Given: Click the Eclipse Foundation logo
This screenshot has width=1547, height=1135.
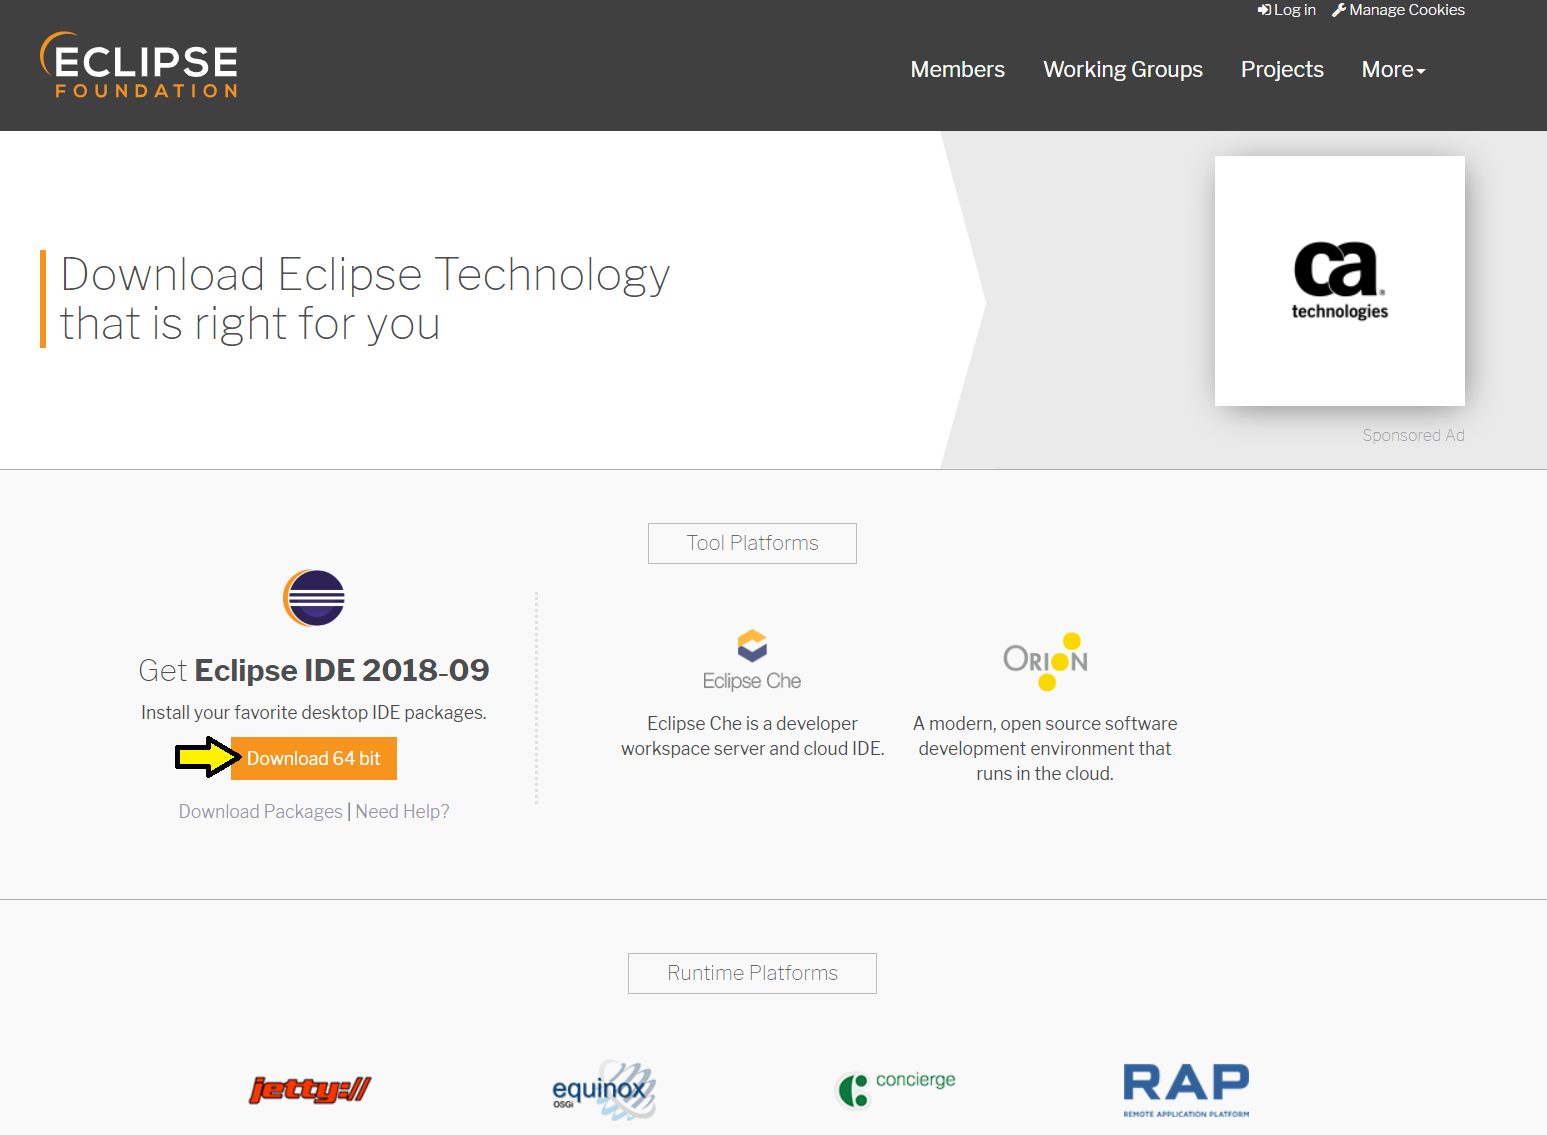Looking at the screenshot, I should click(139, 65).
